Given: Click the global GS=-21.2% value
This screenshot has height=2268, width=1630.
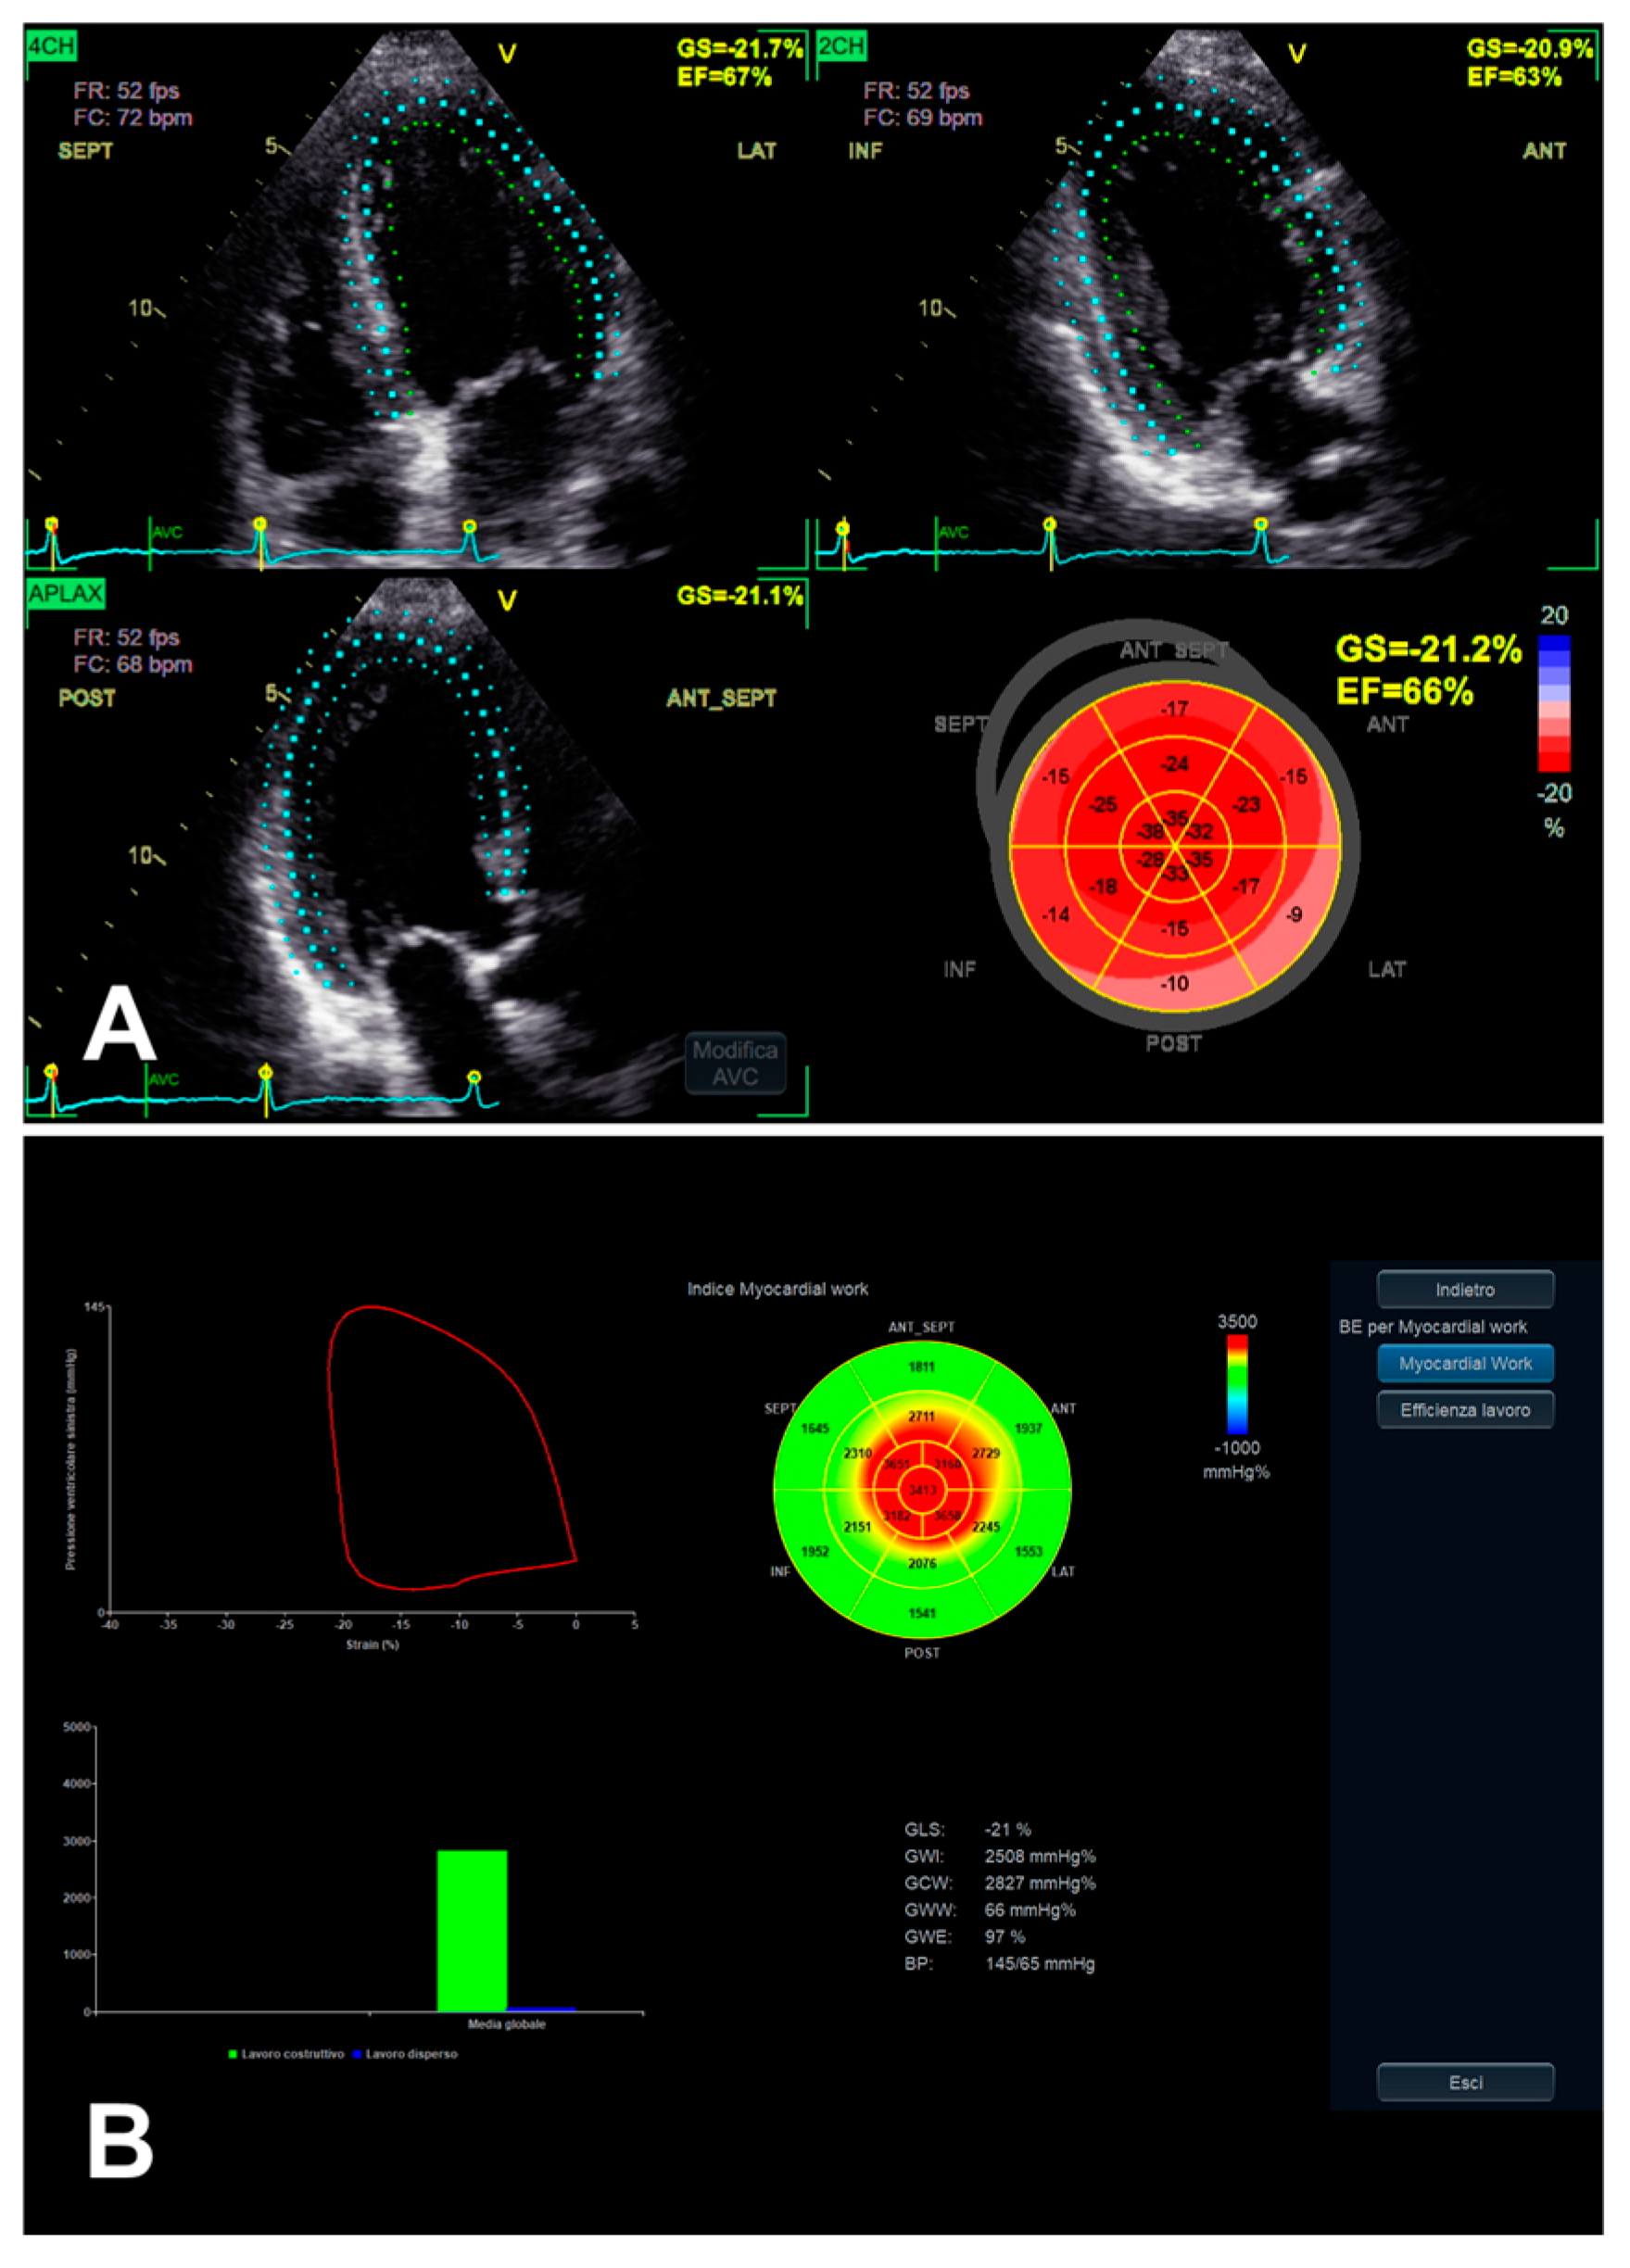Looking at the screenshot, I should [x=1429, y=649].
